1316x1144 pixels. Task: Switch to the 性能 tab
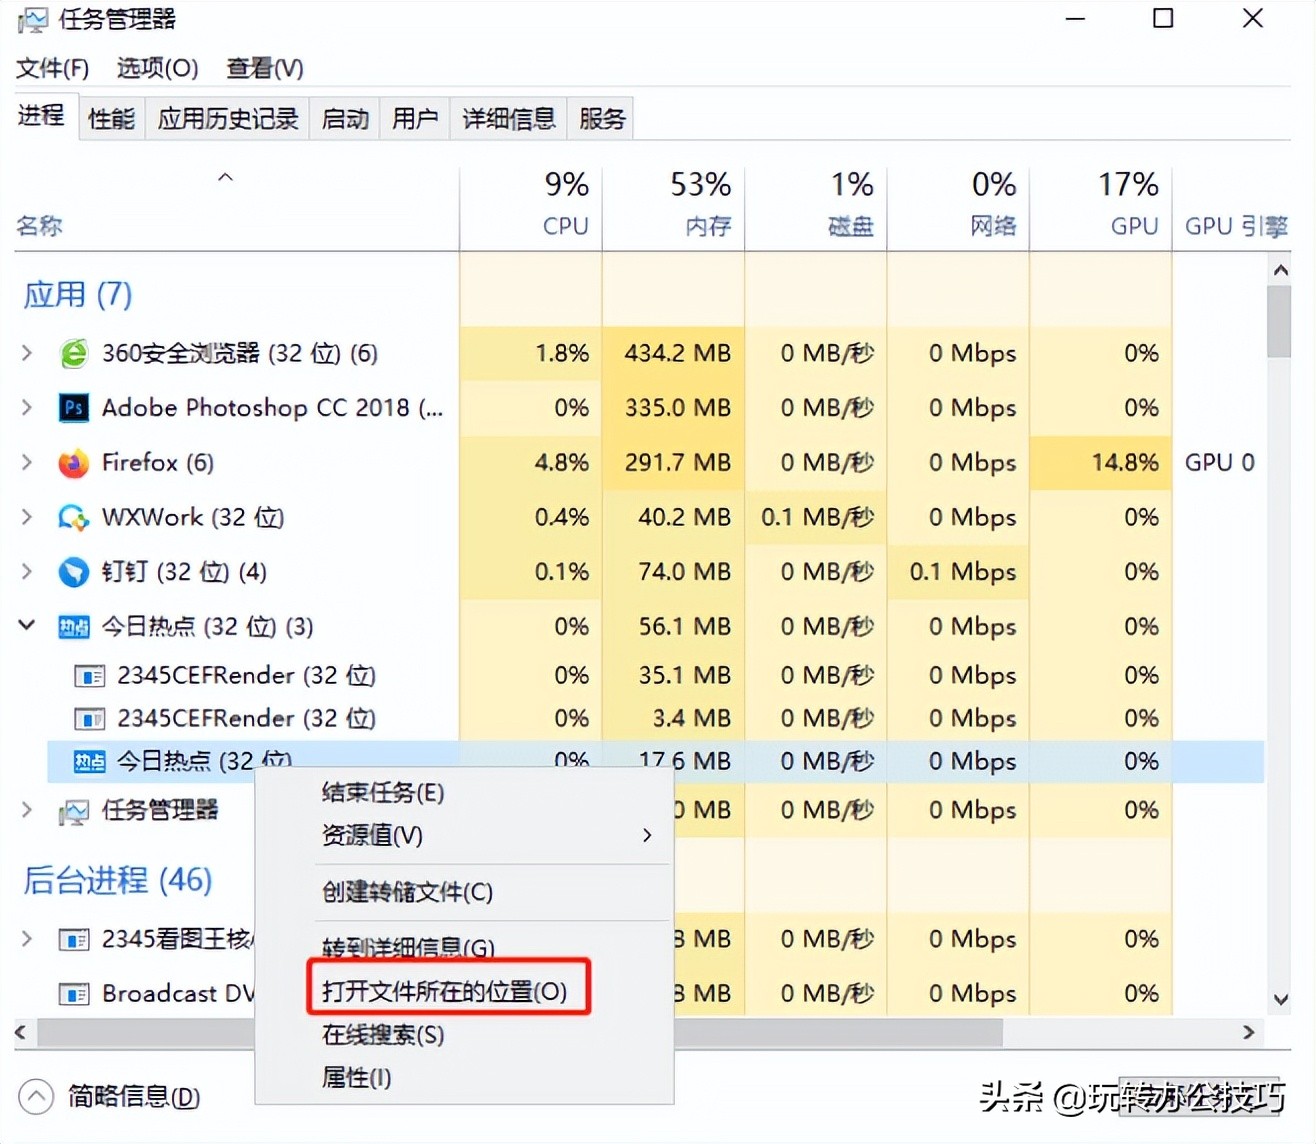coord(111,118)
